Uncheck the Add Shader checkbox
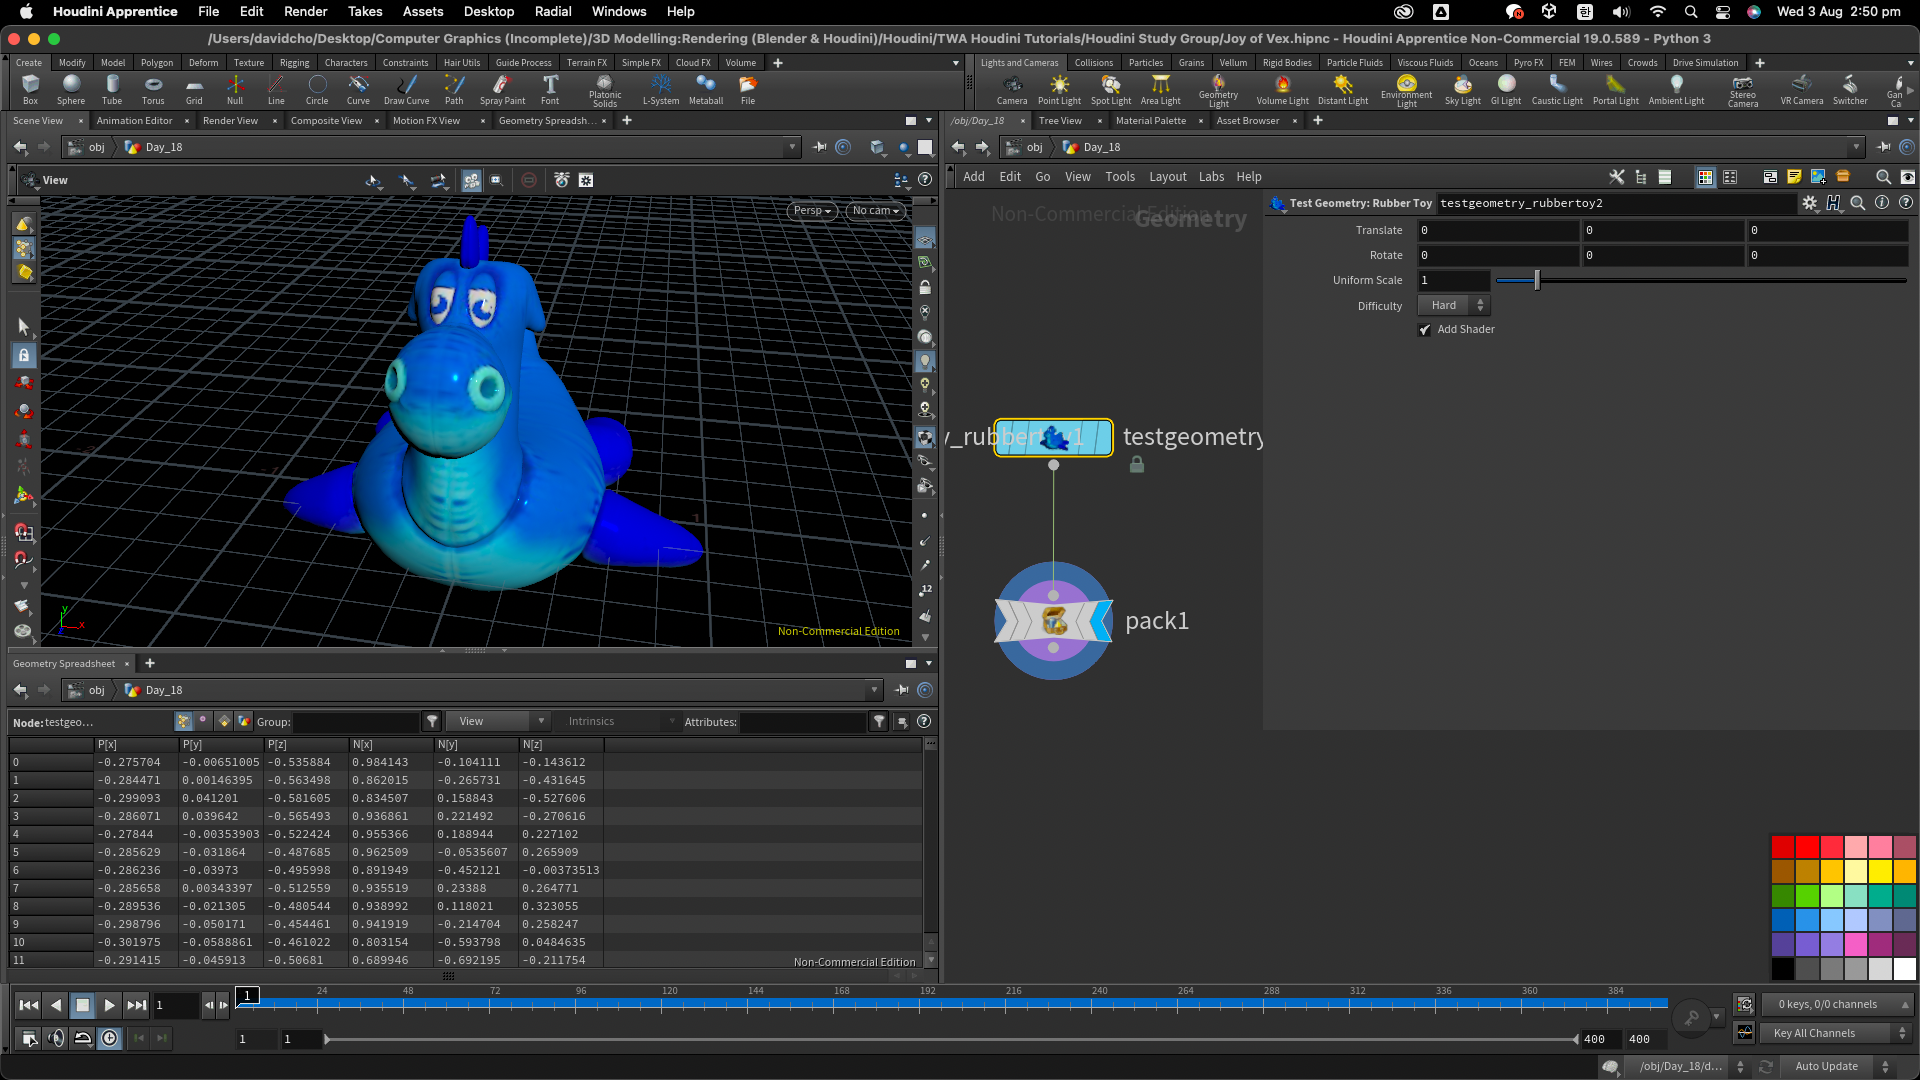 pyautogui.click(x=1425, y=330)
